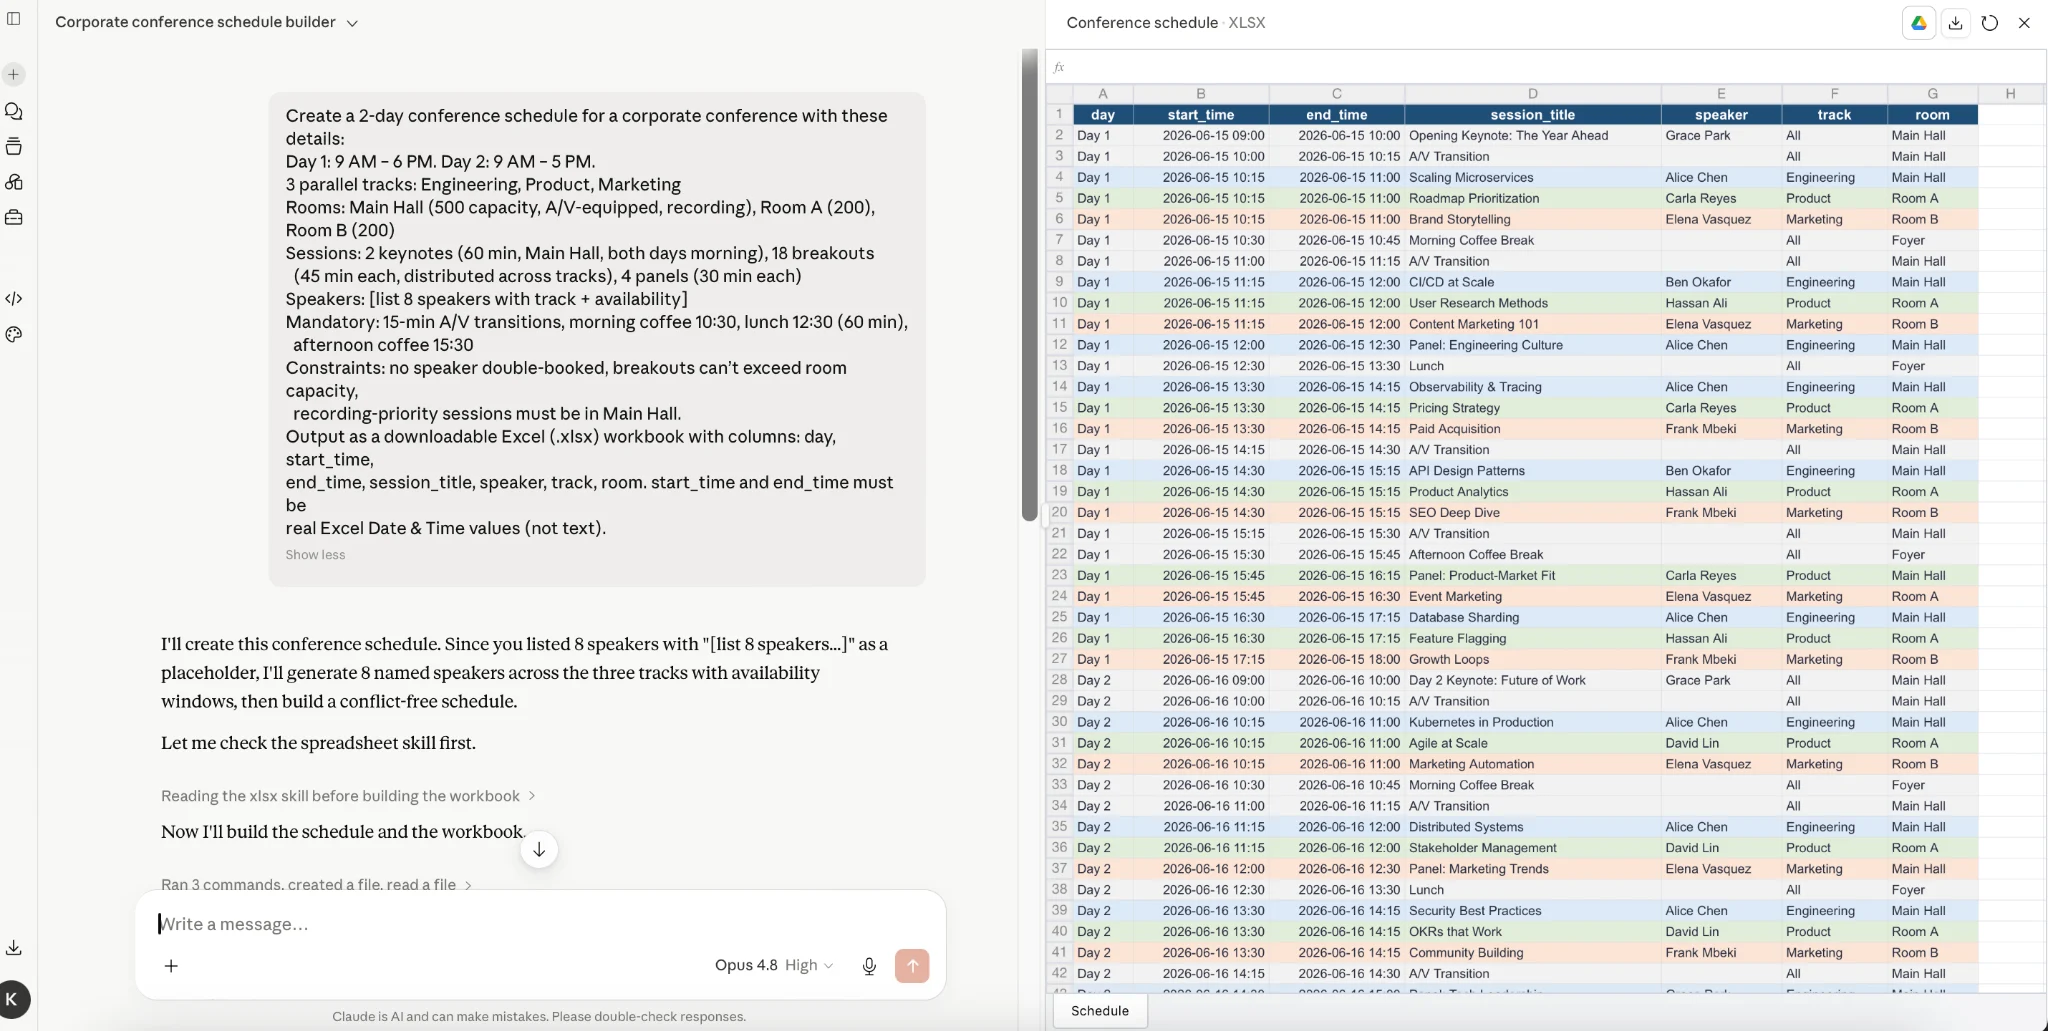Click the session_title header cell
The width and height of the screenshot is (2048, 1031).
(x=1532, y=115)
